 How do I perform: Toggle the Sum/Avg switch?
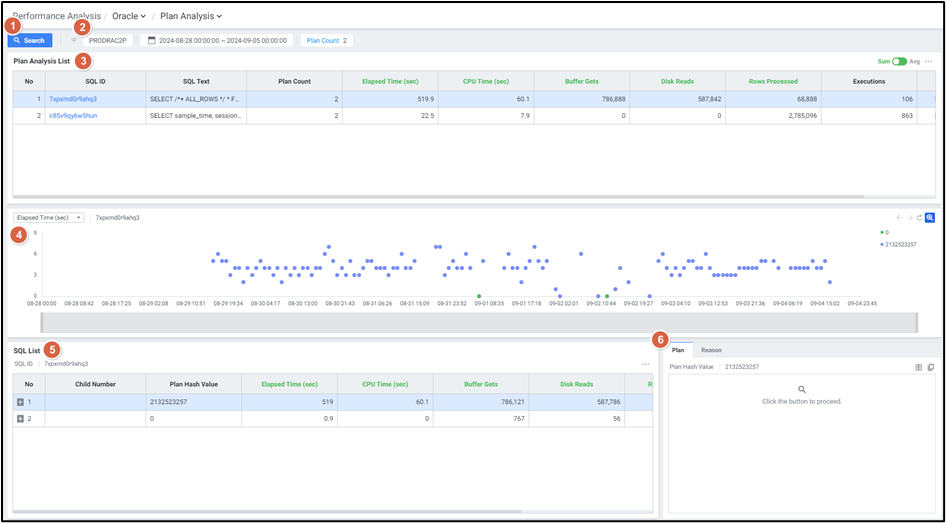(899, 61)
